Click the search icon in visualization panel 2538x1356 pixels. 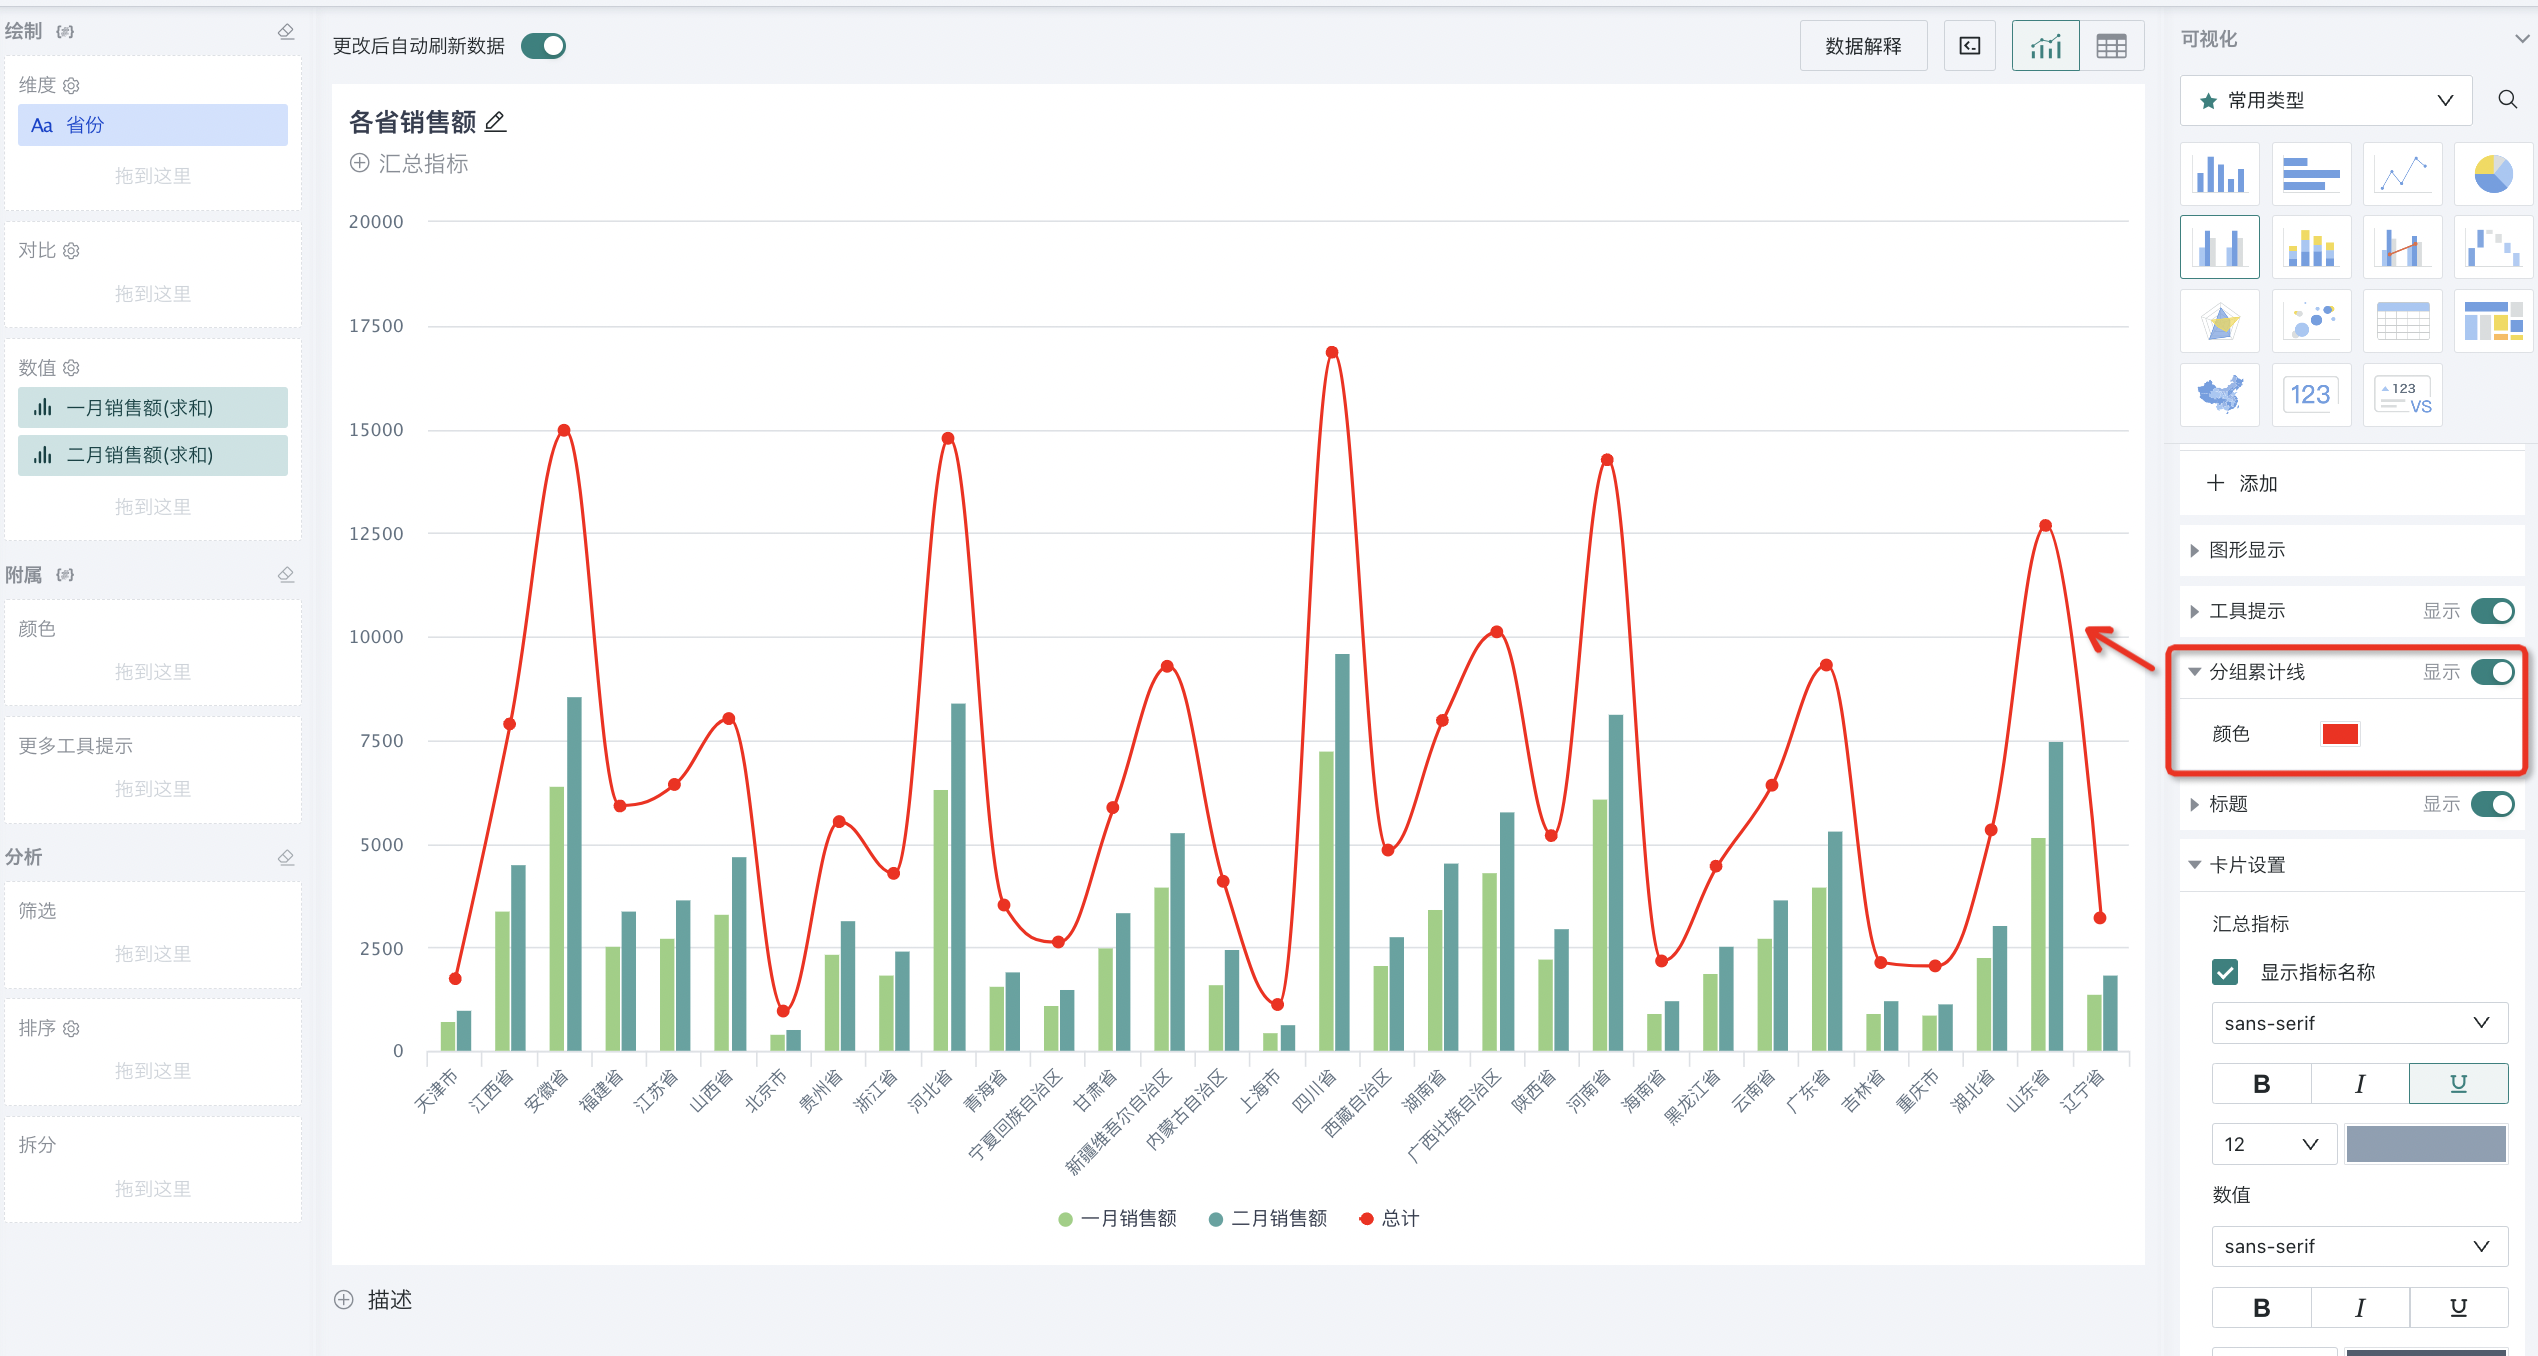tap(2507, 100)
